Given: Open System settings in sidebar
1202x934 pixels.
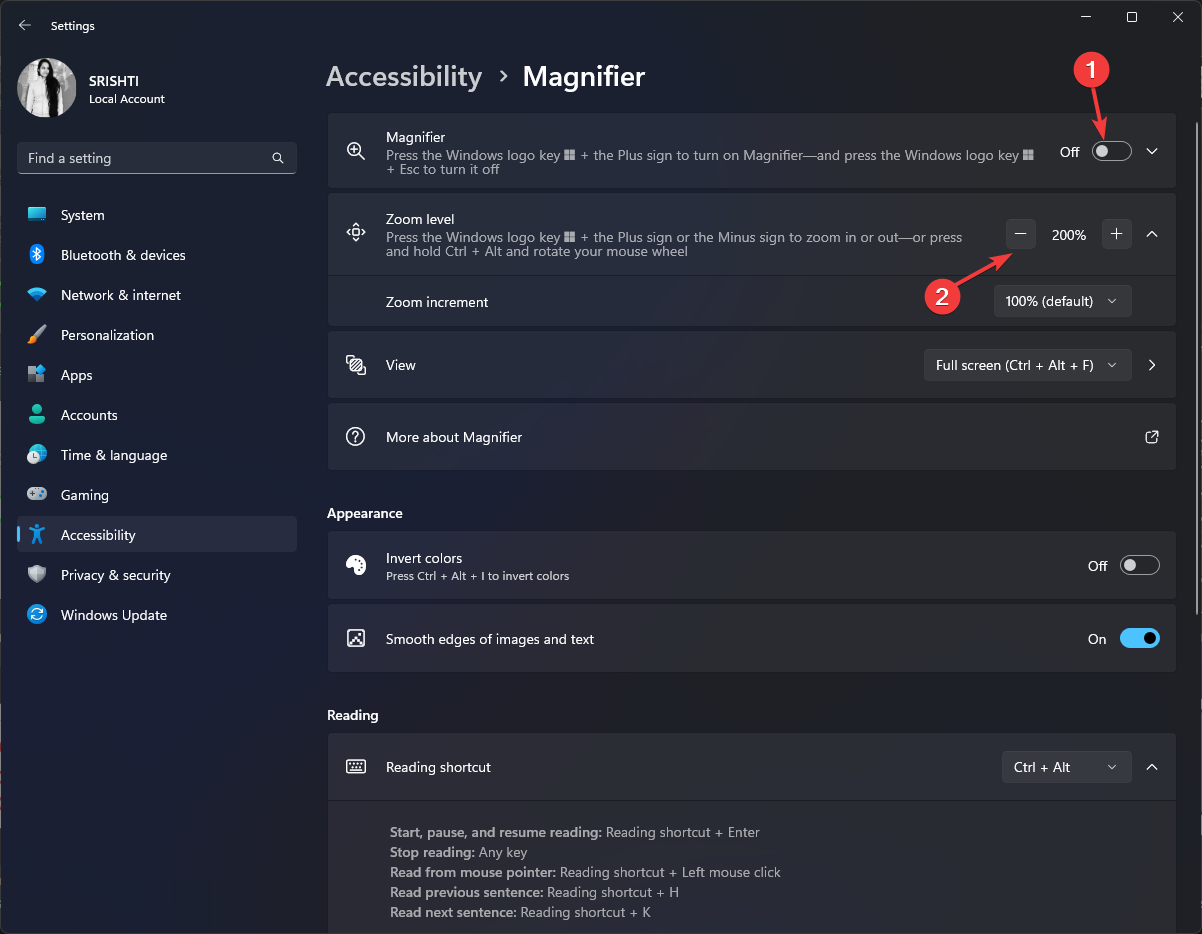Looking at the screenshot, I should tap(157, 215).
